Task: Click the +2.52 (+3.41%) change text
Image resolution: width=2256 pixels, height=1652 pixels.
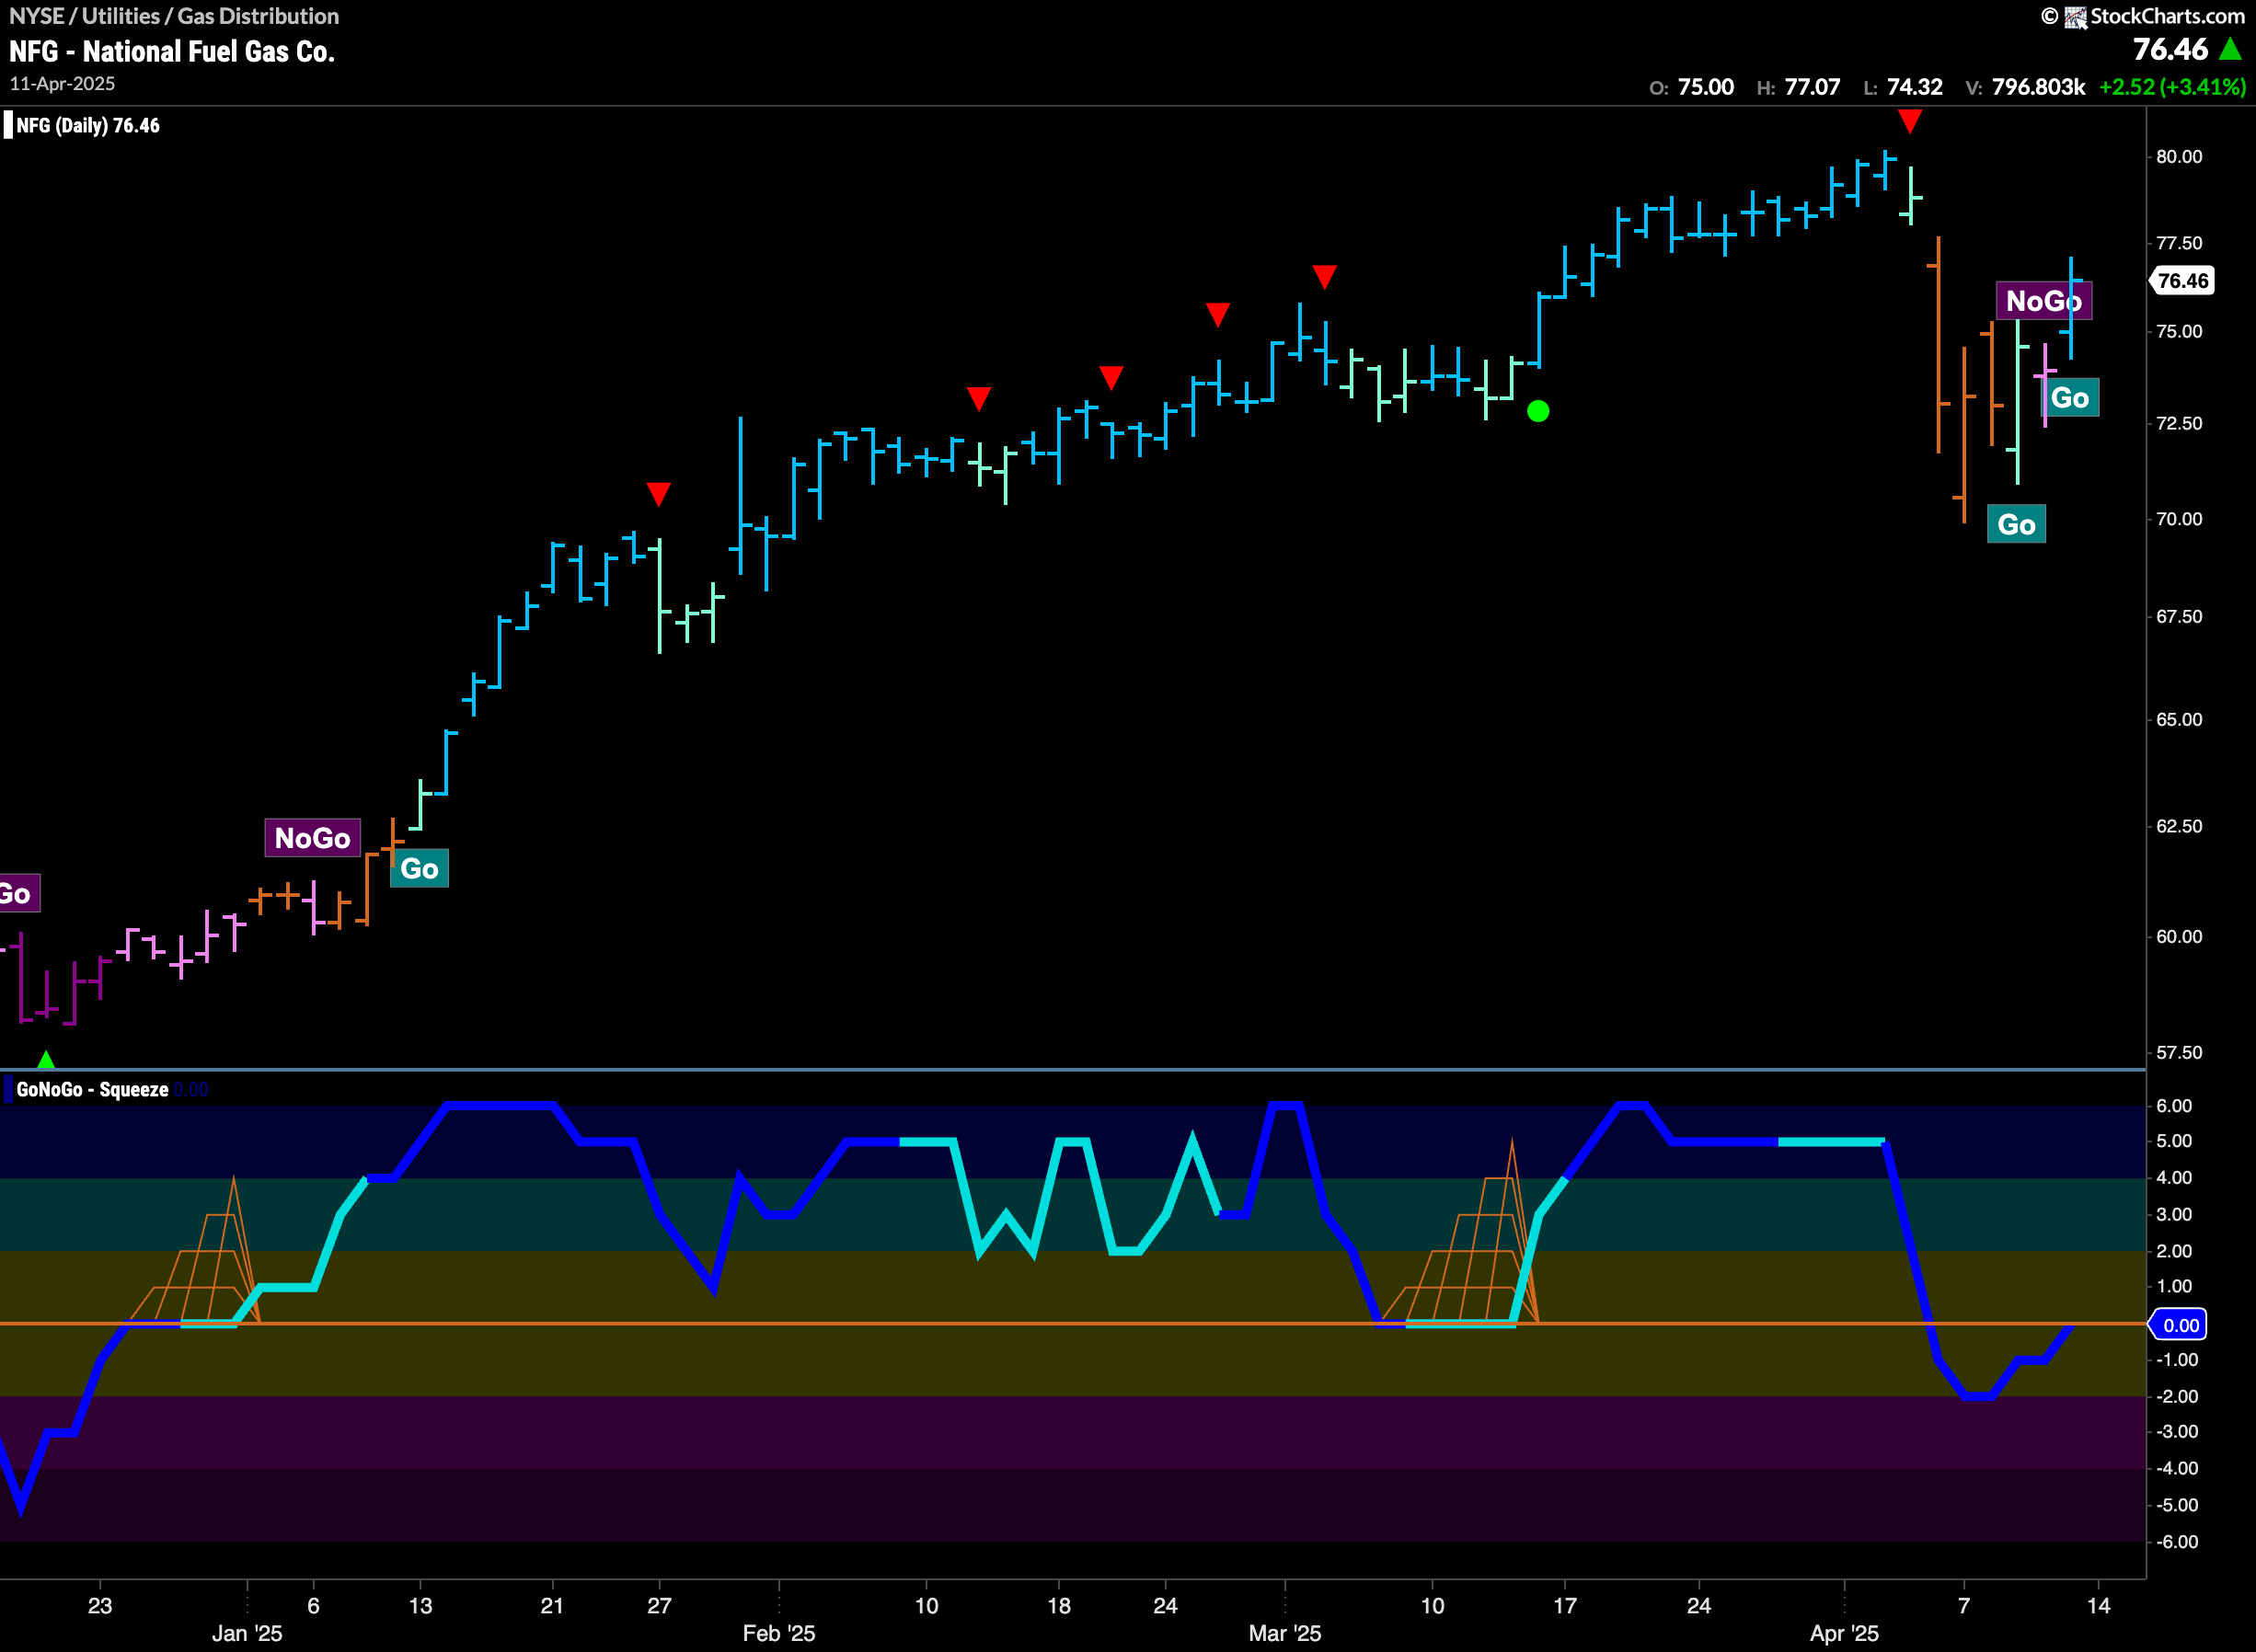Action: (2172, 87)
